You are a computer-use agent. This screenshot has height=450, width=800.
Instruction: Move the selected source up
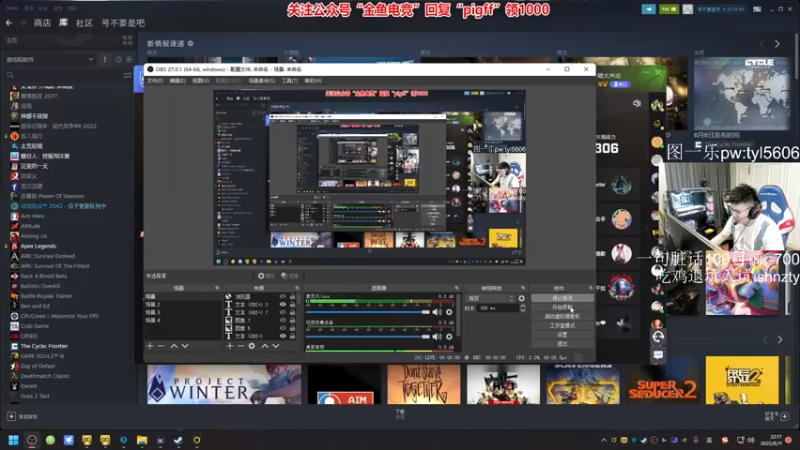[265, 346]
